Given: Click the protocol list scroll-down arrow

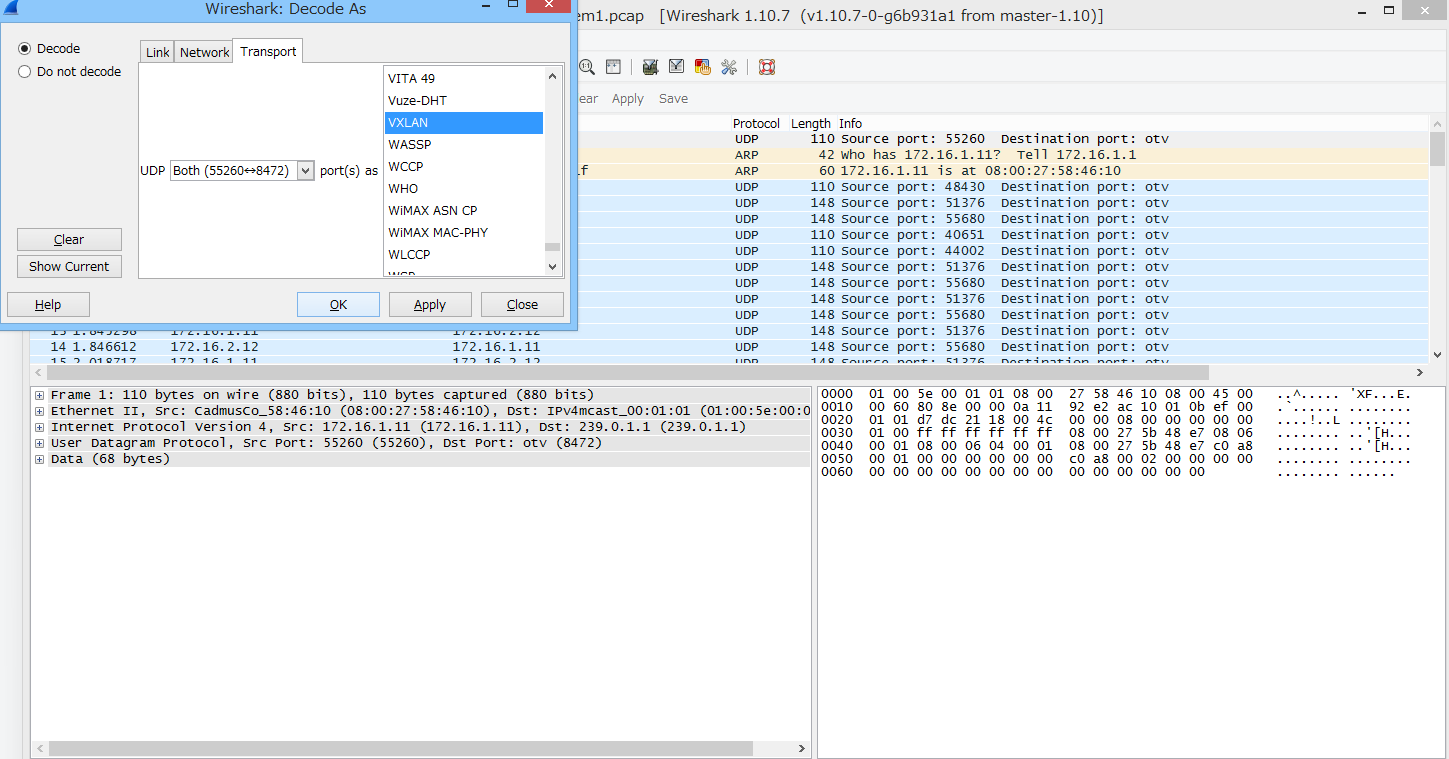Looking at the screenshot, I should tap(551, 266).
